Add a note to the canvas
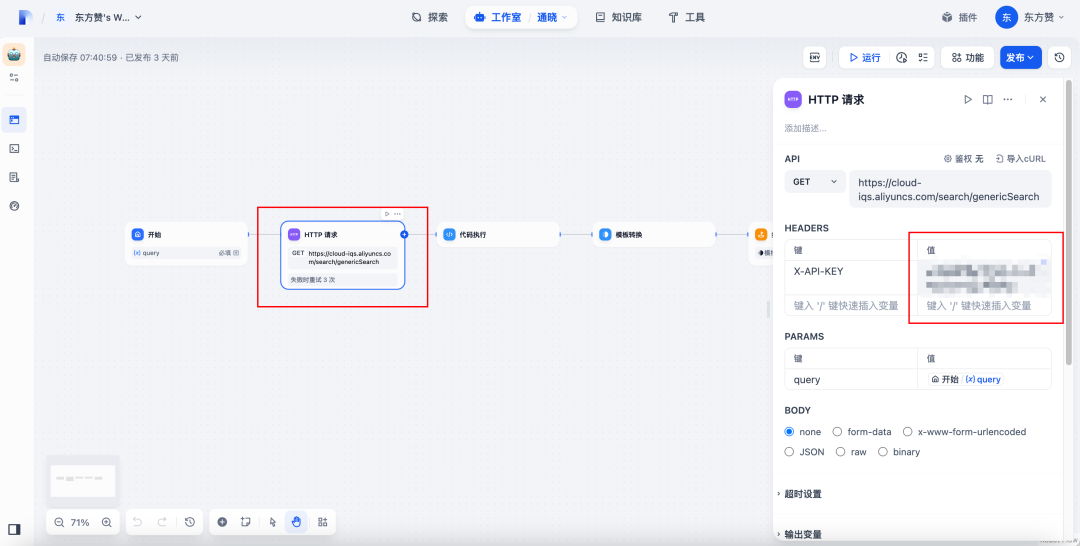Screen dimensions: 1080x546 pyautogui.click(x=245, y=522)
